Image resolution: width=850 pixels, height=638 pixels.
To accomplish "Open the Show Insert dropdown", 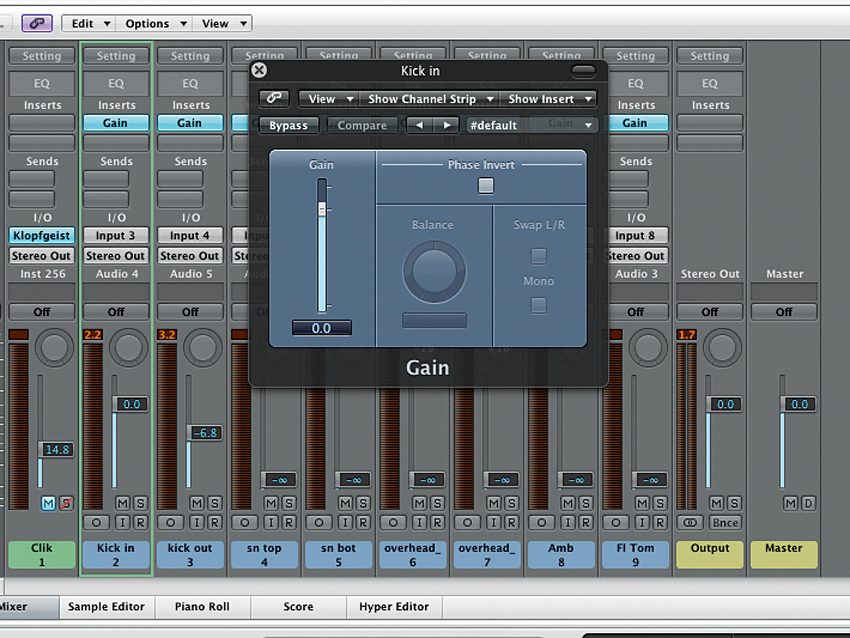I will point(548,99).
